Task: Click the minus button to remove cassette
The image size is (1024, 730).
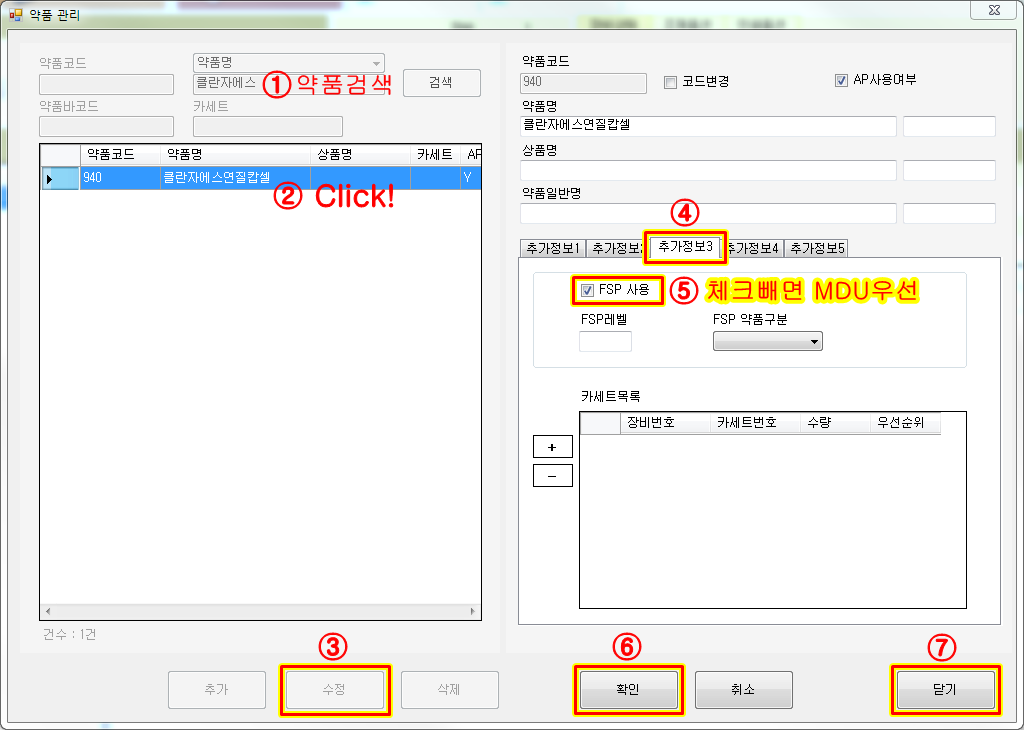Action: tap(552, 476)
